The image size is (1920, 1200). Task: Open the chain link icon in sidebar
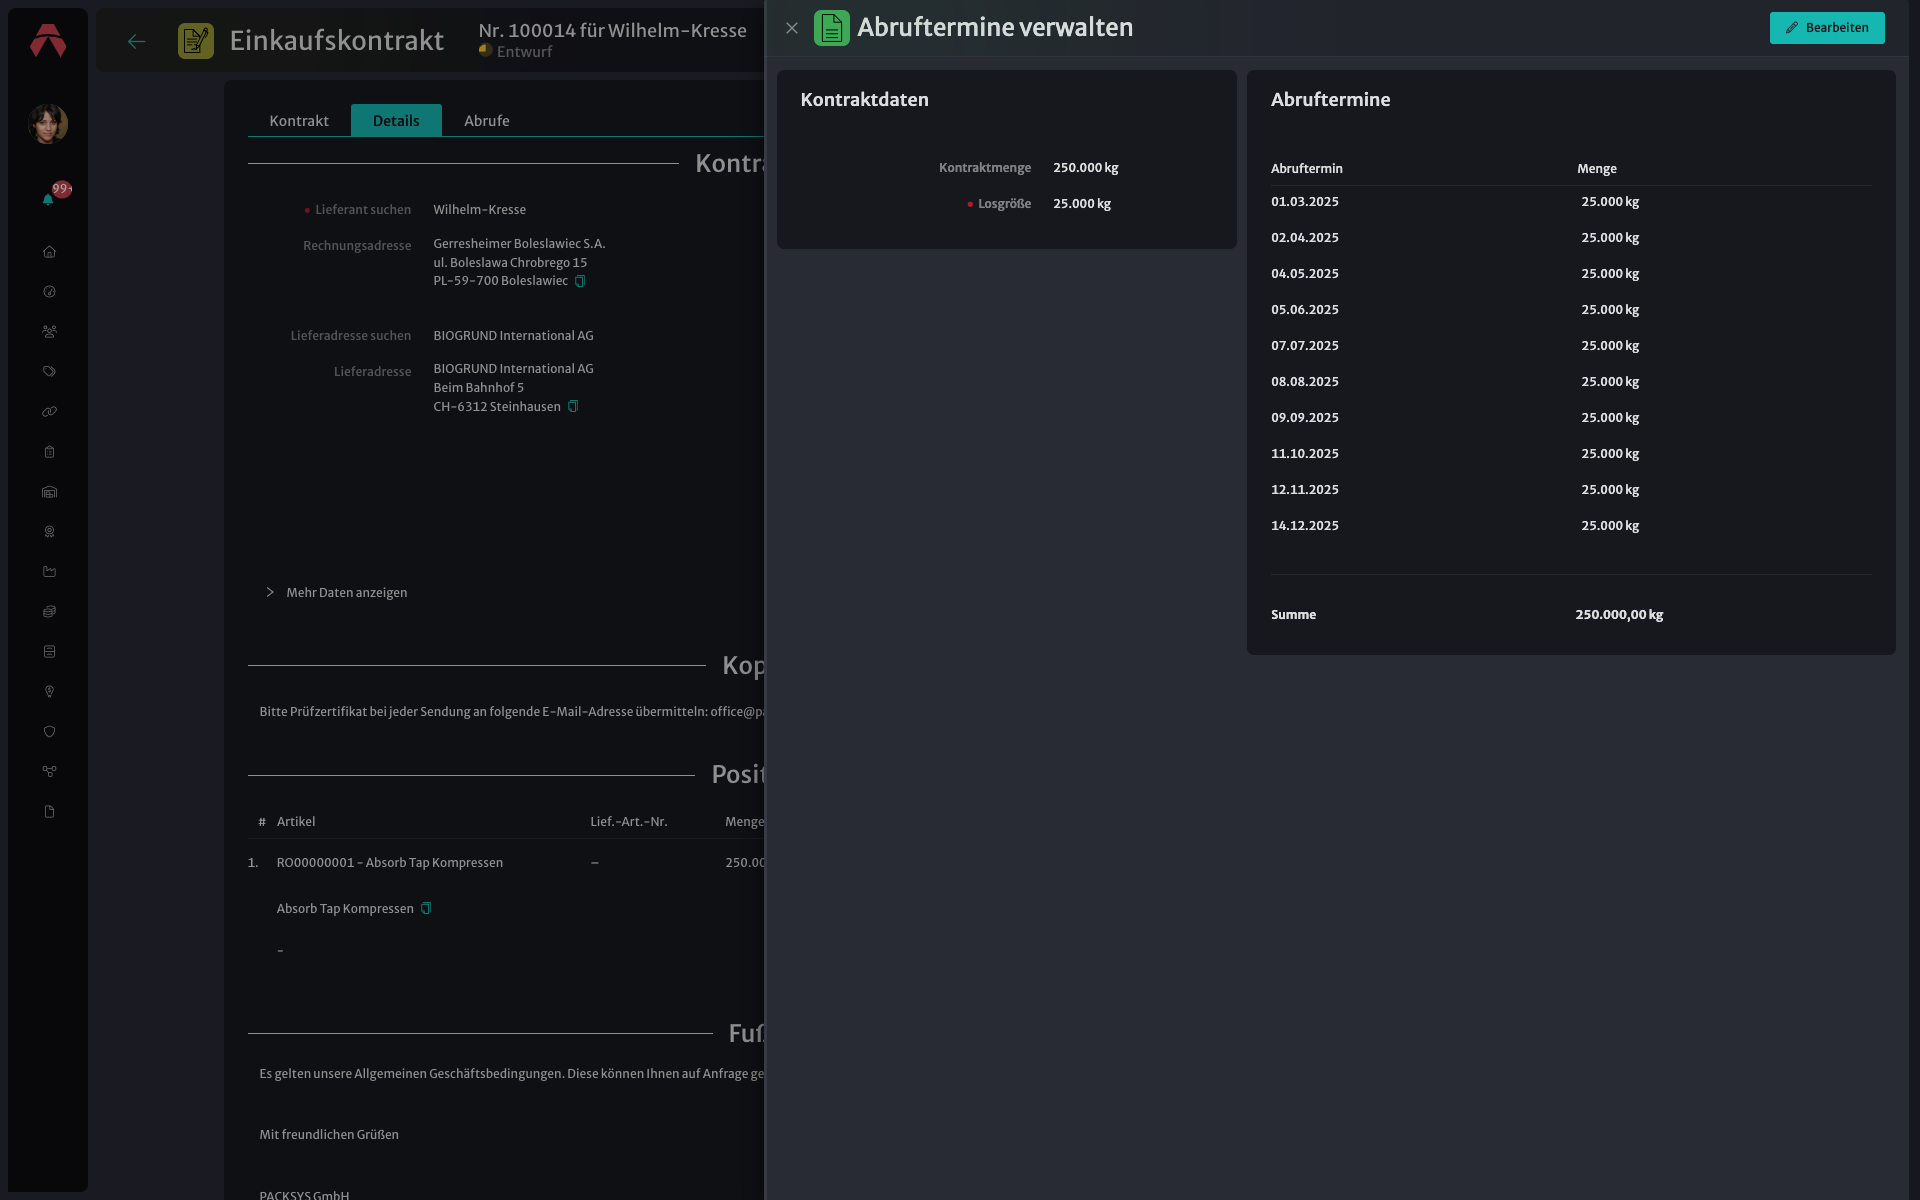pos(49,412)
